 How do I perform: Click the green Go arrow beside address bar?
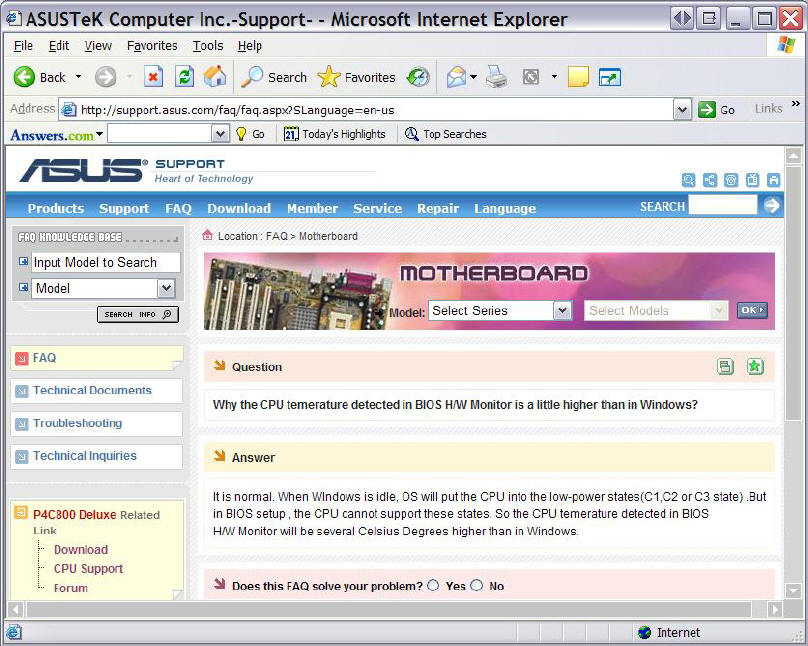706,109
